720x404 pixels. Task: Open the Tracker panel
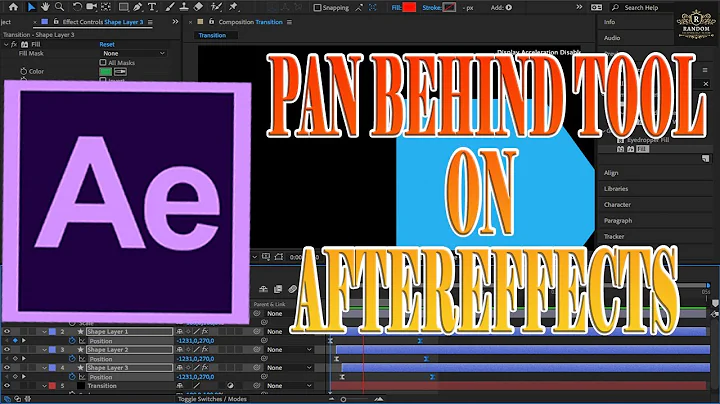pos(614,236)
